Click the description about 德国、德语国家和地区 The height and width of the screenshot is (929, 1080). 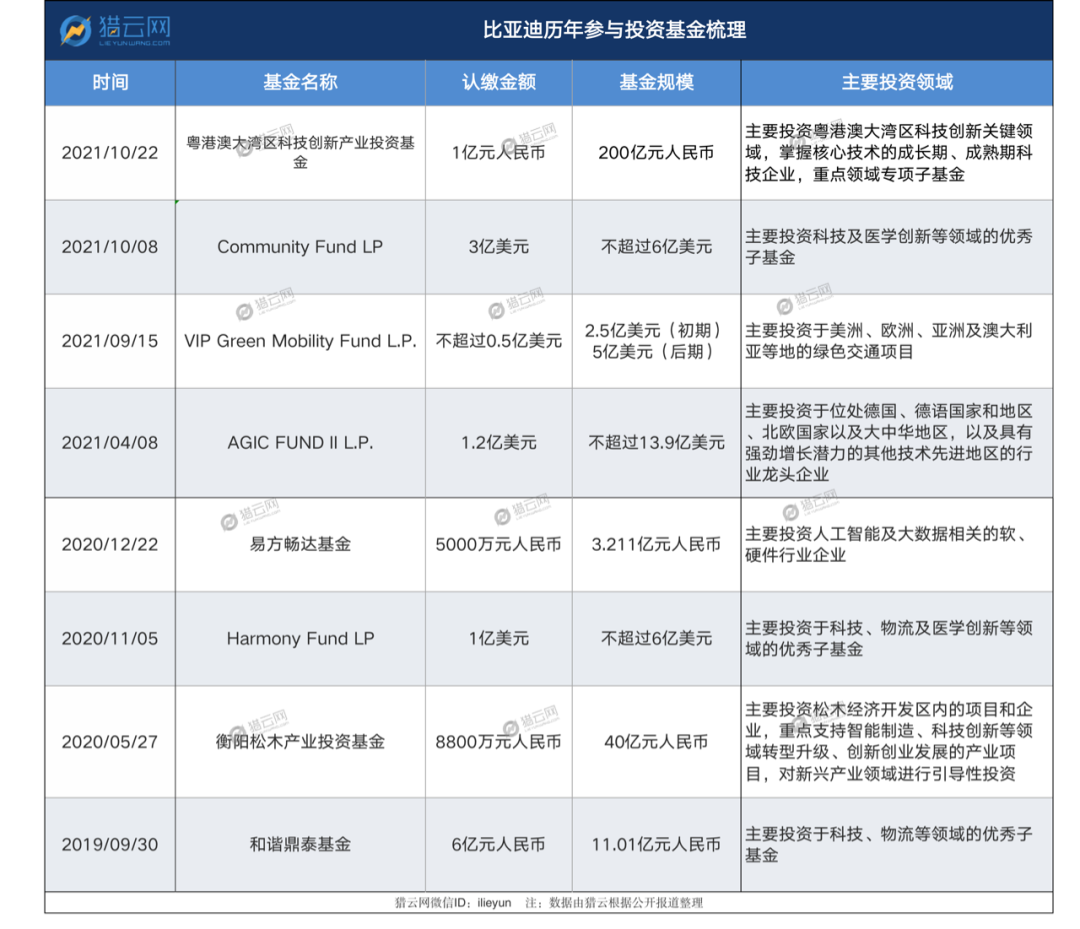coord(889,443)
